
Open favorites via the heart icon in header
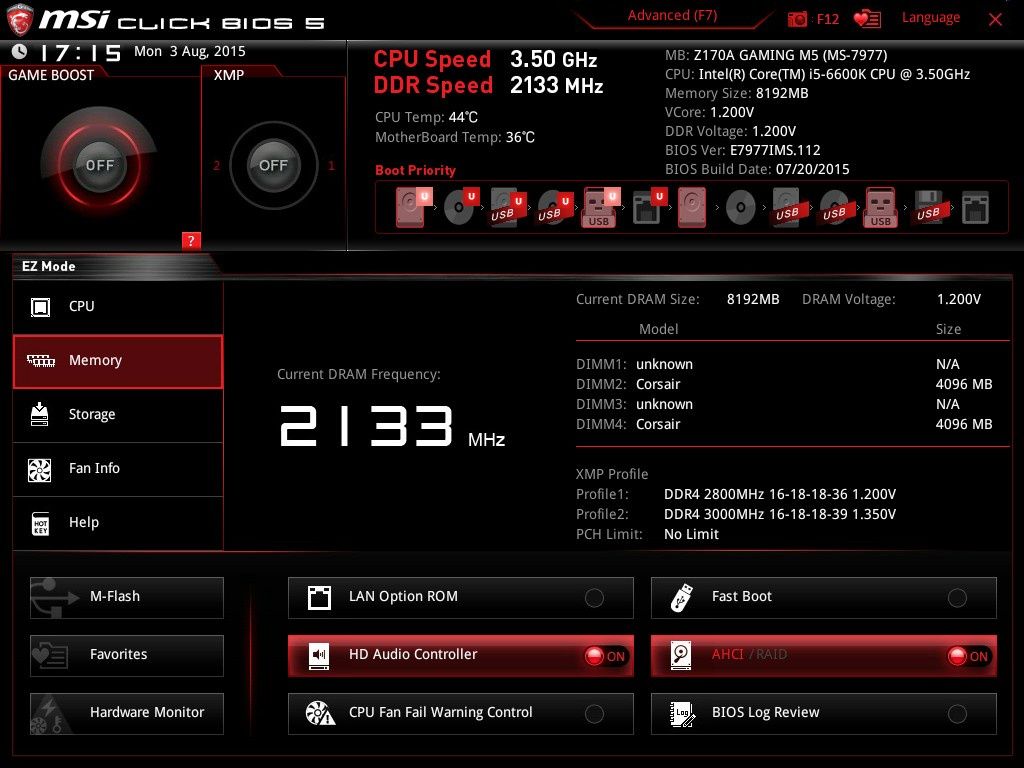(x=867, y=19)
